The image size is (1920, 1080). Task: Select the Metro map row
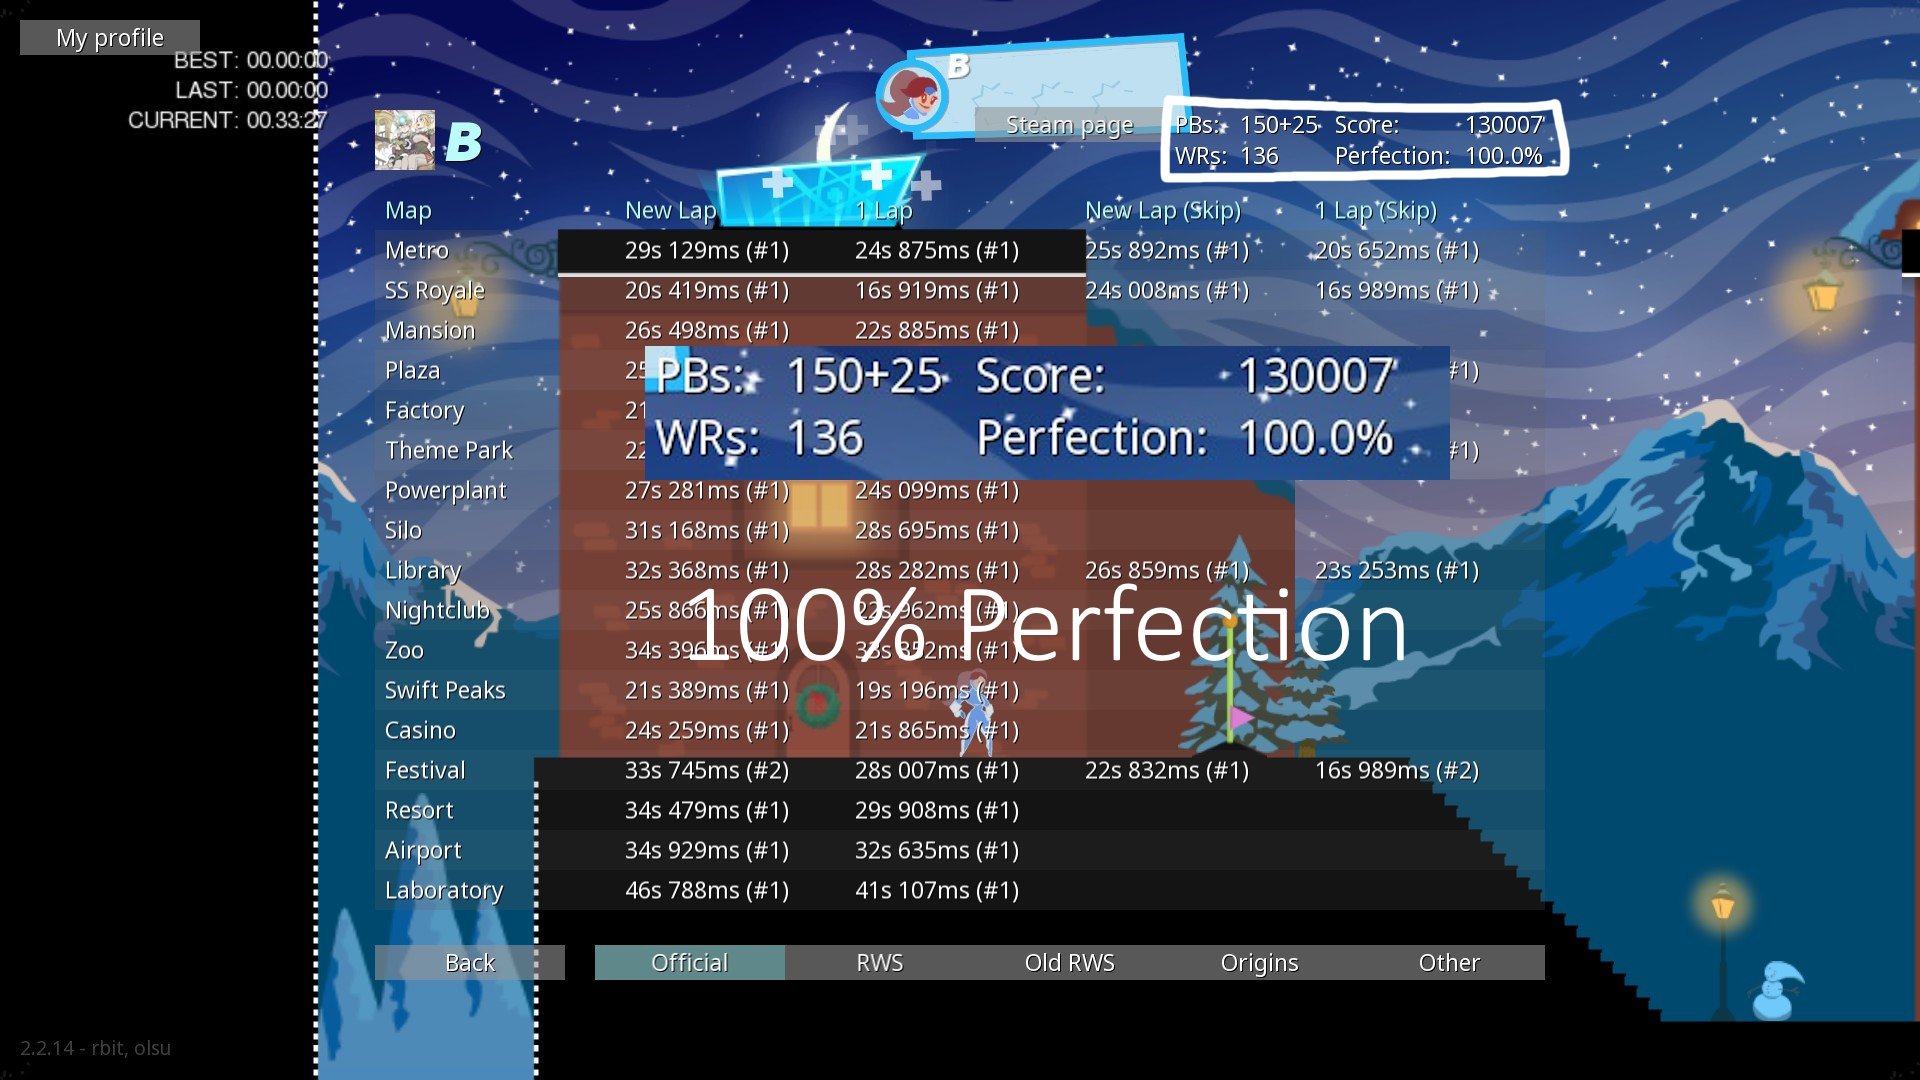(417, 250)
